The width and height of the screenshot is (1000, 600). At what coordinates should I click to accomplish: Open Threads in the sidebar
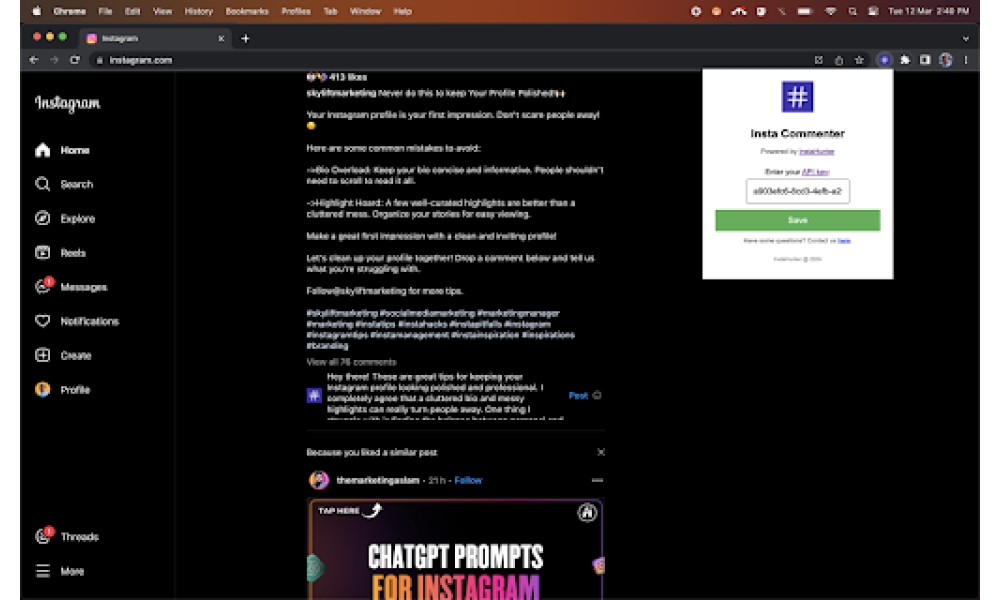(x=66, y=537)
